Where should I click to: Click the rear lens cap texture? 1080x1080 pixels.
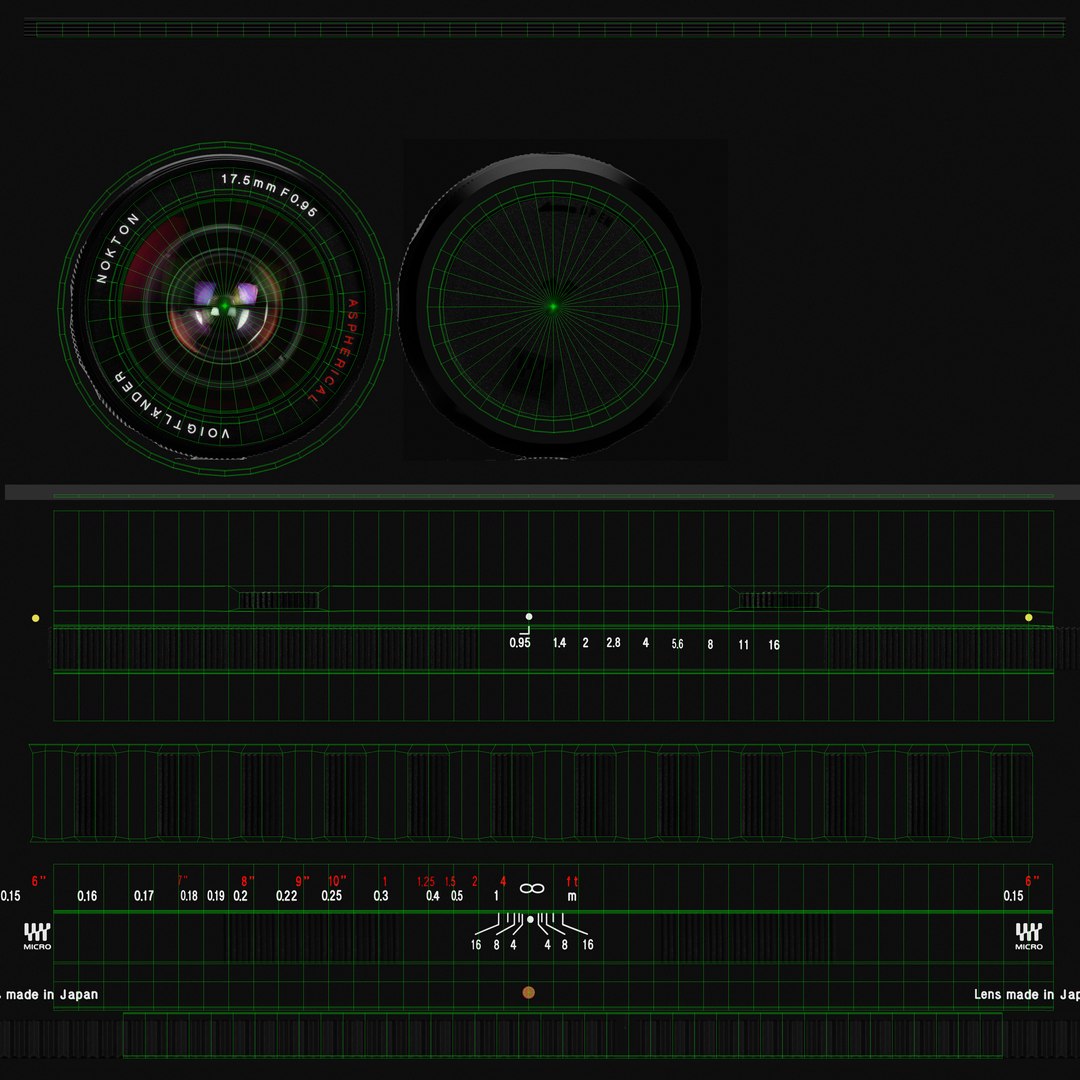(552, 307)
